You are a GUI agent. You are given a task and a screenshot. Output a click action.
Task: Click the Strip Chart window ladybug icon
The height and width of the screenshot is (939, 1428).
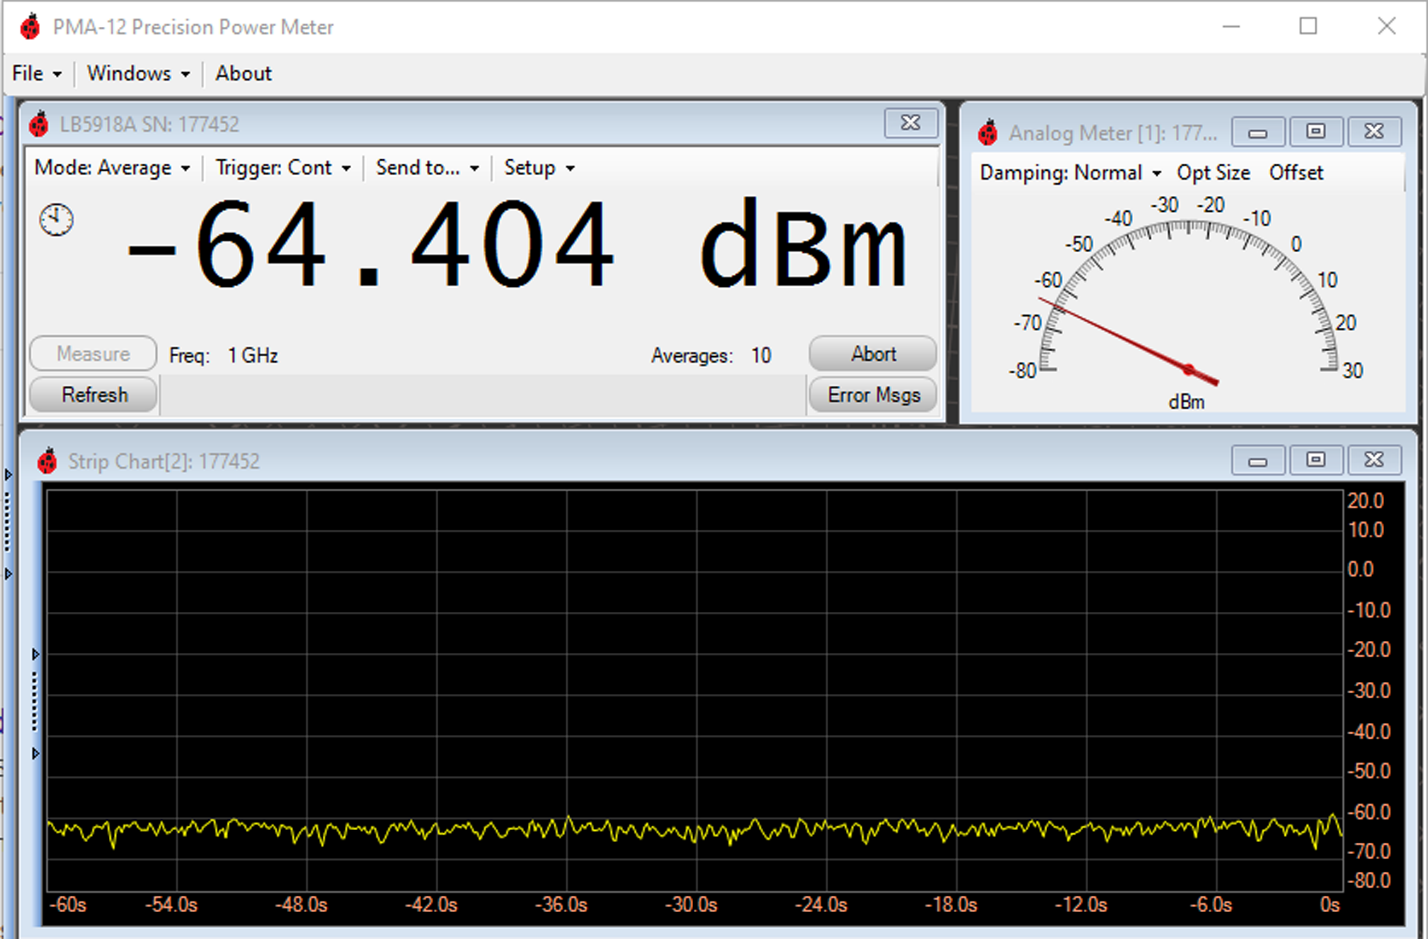click(47, 461)
